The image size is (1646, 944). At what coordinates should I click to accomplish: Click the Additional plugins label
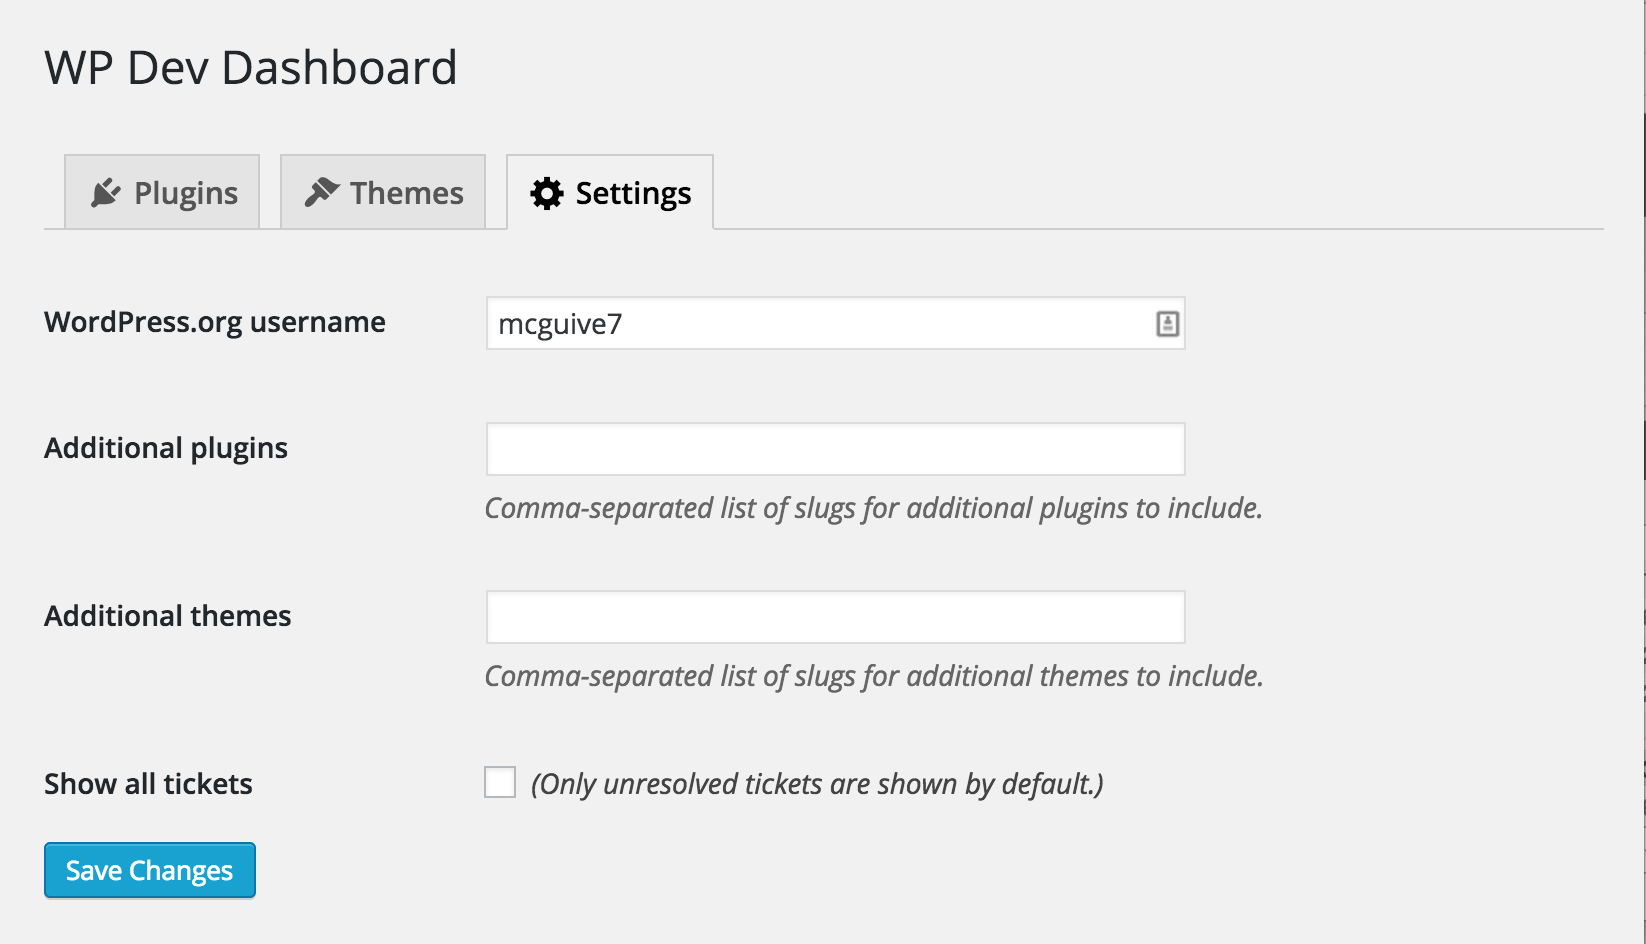166,448
